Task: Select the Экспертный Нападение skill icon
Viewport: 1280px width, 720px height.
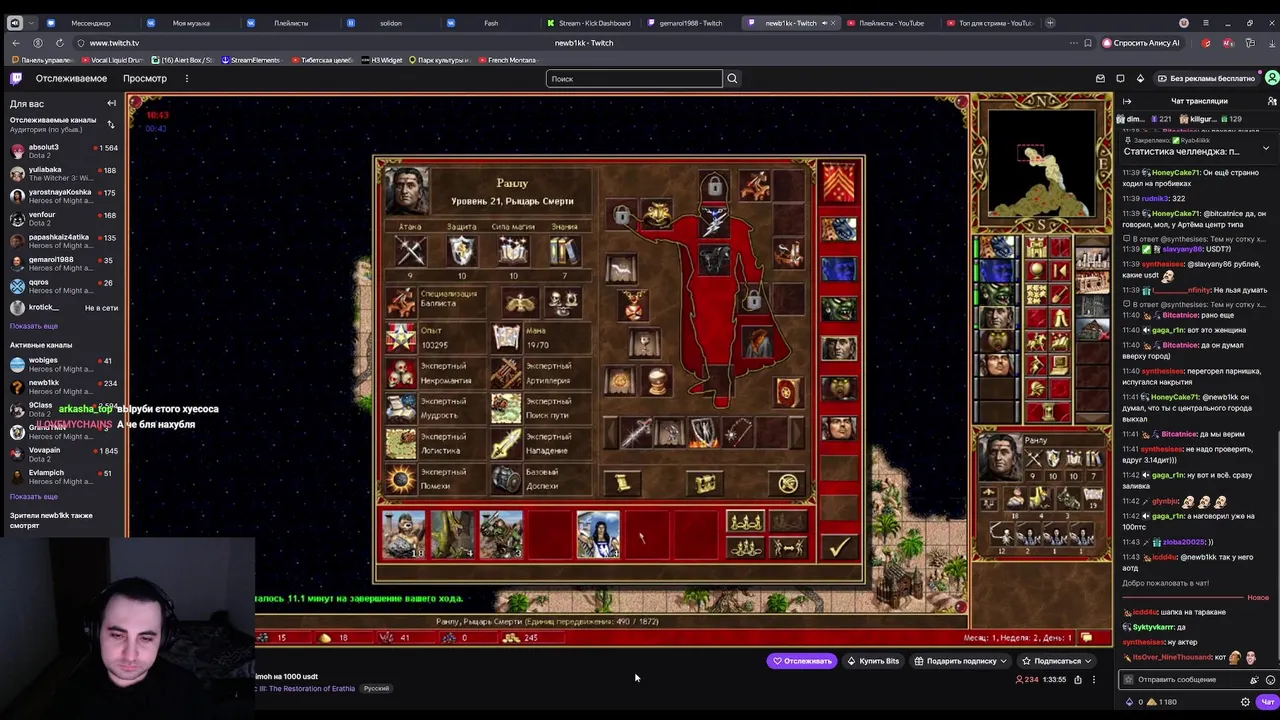Action: coord(506,444)
